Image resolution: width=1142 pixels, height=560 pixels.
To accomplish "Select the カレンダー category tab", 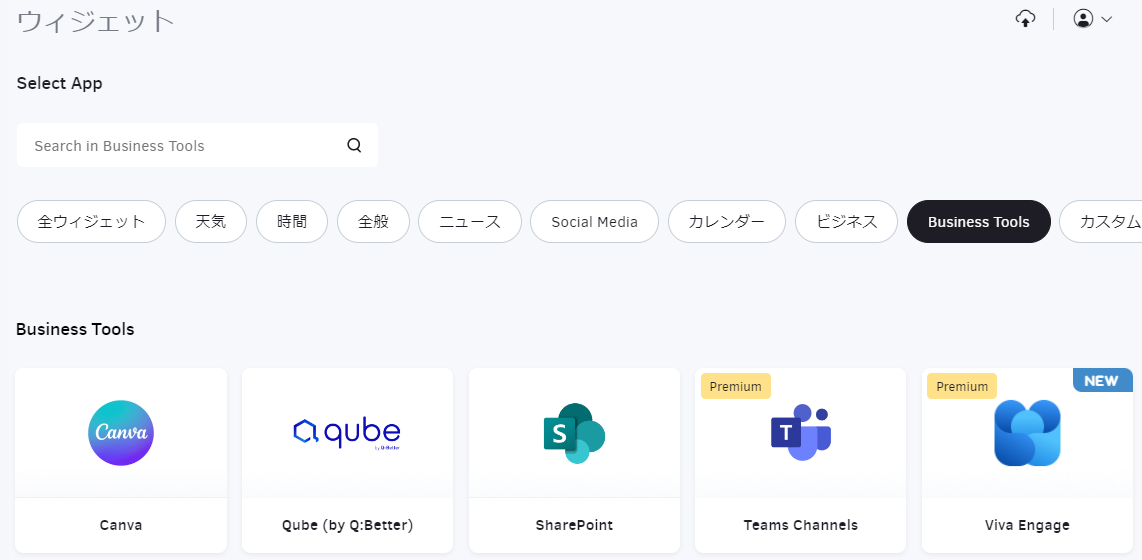I will [727, 221].
